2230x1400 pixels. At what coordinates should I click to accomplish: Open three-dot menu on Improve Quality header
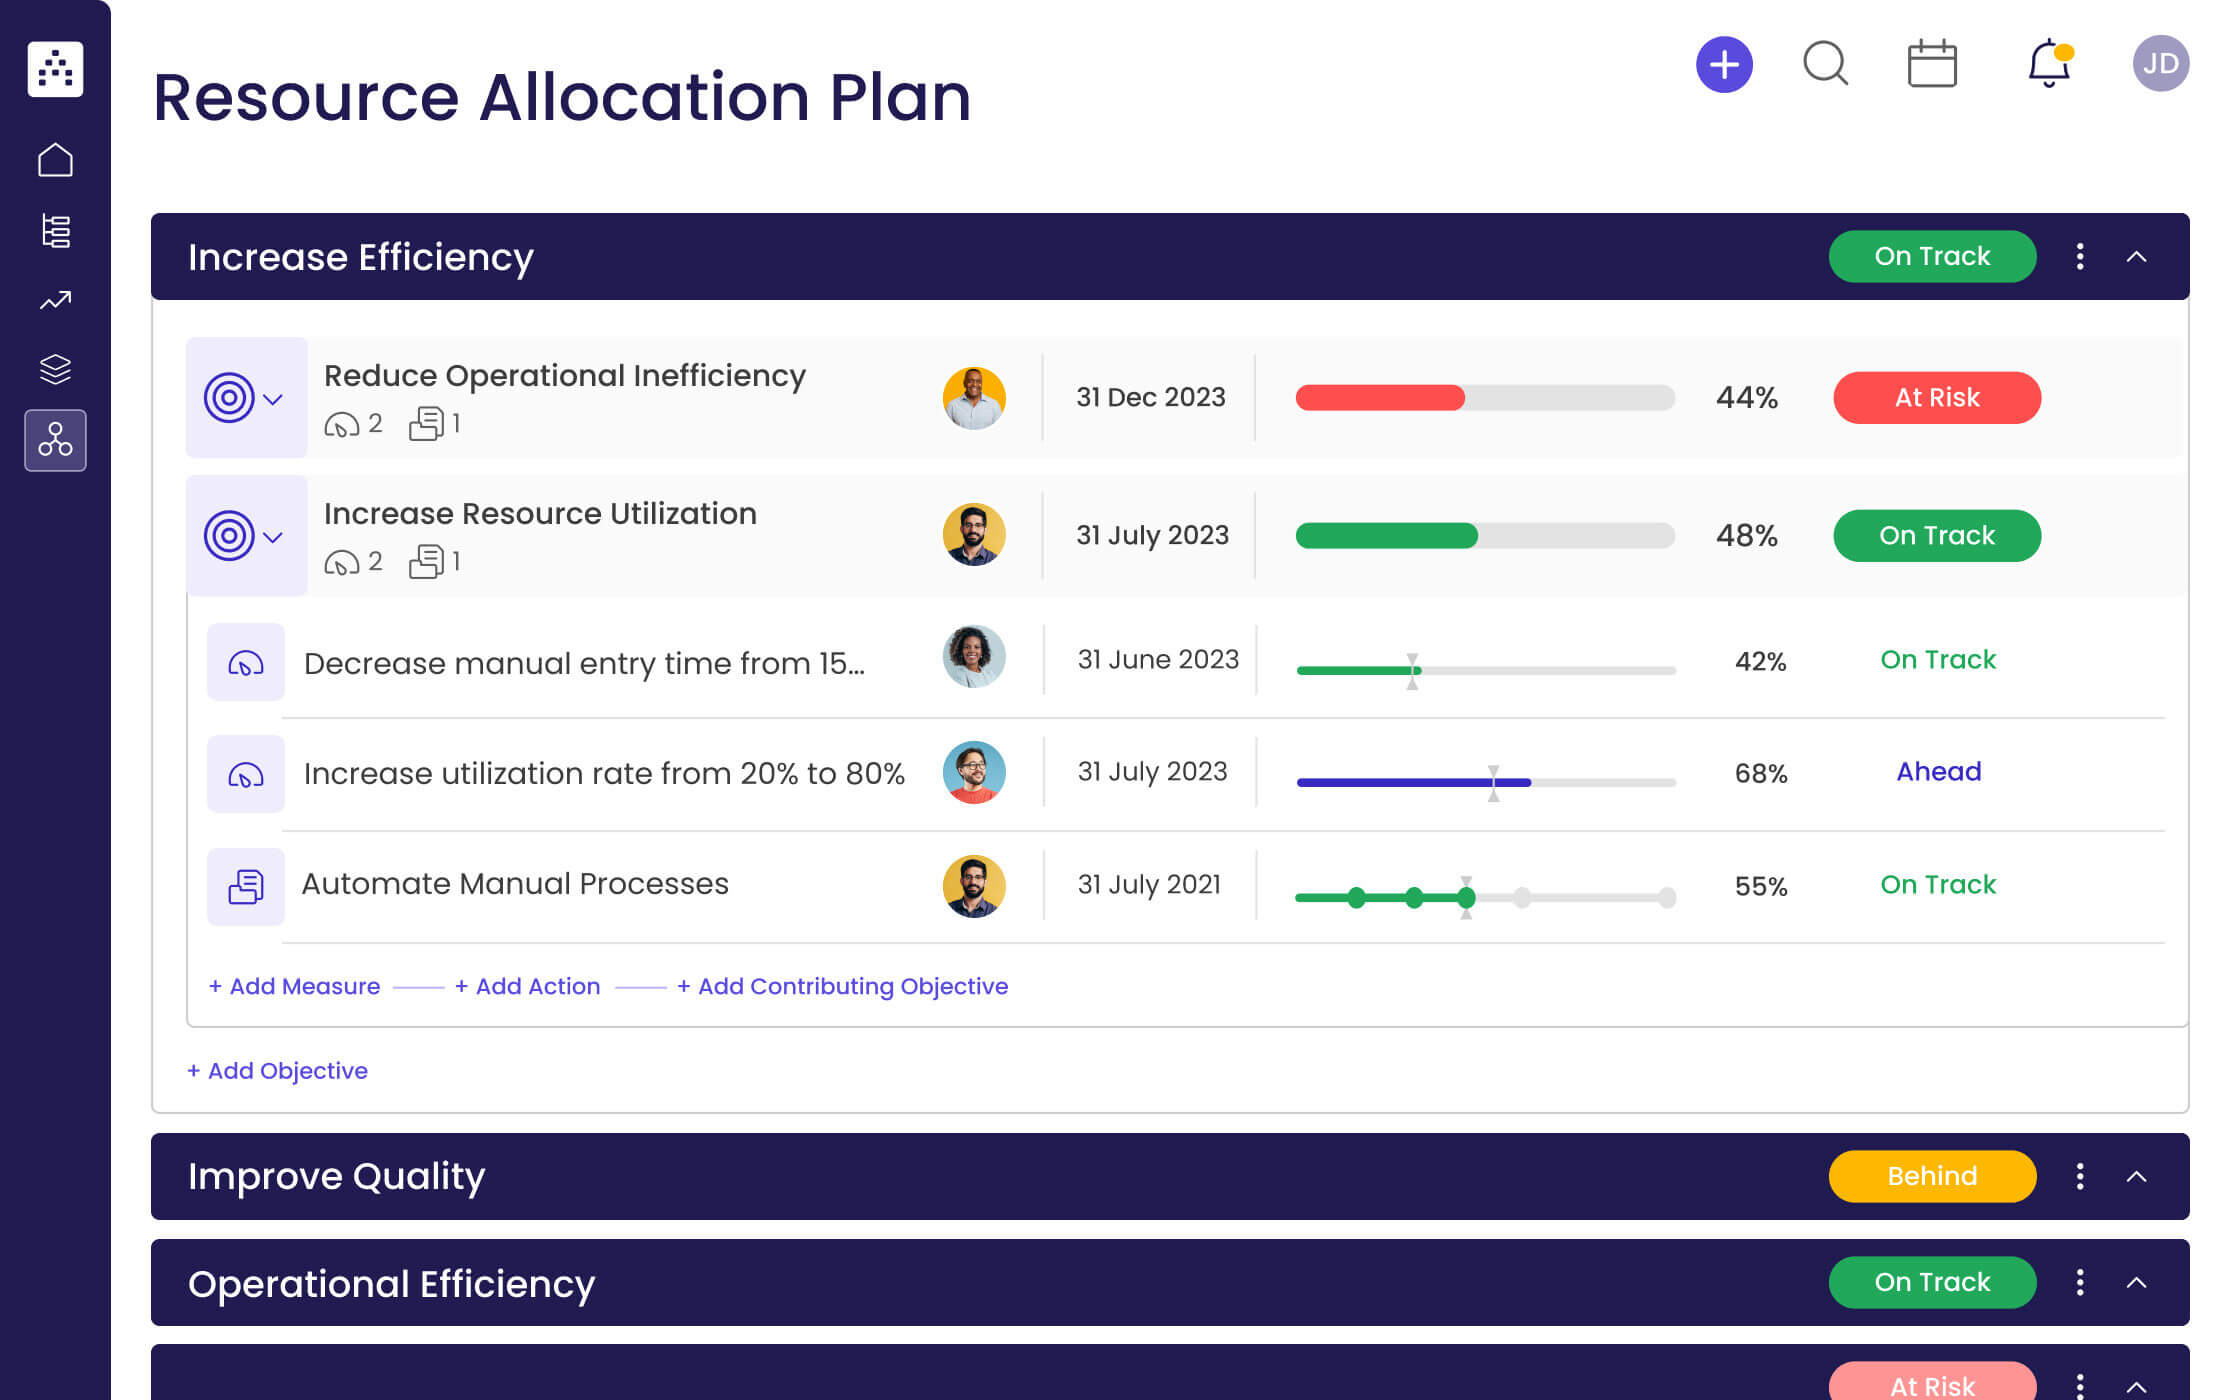pyautogui.click(x=2080, y=1176)
